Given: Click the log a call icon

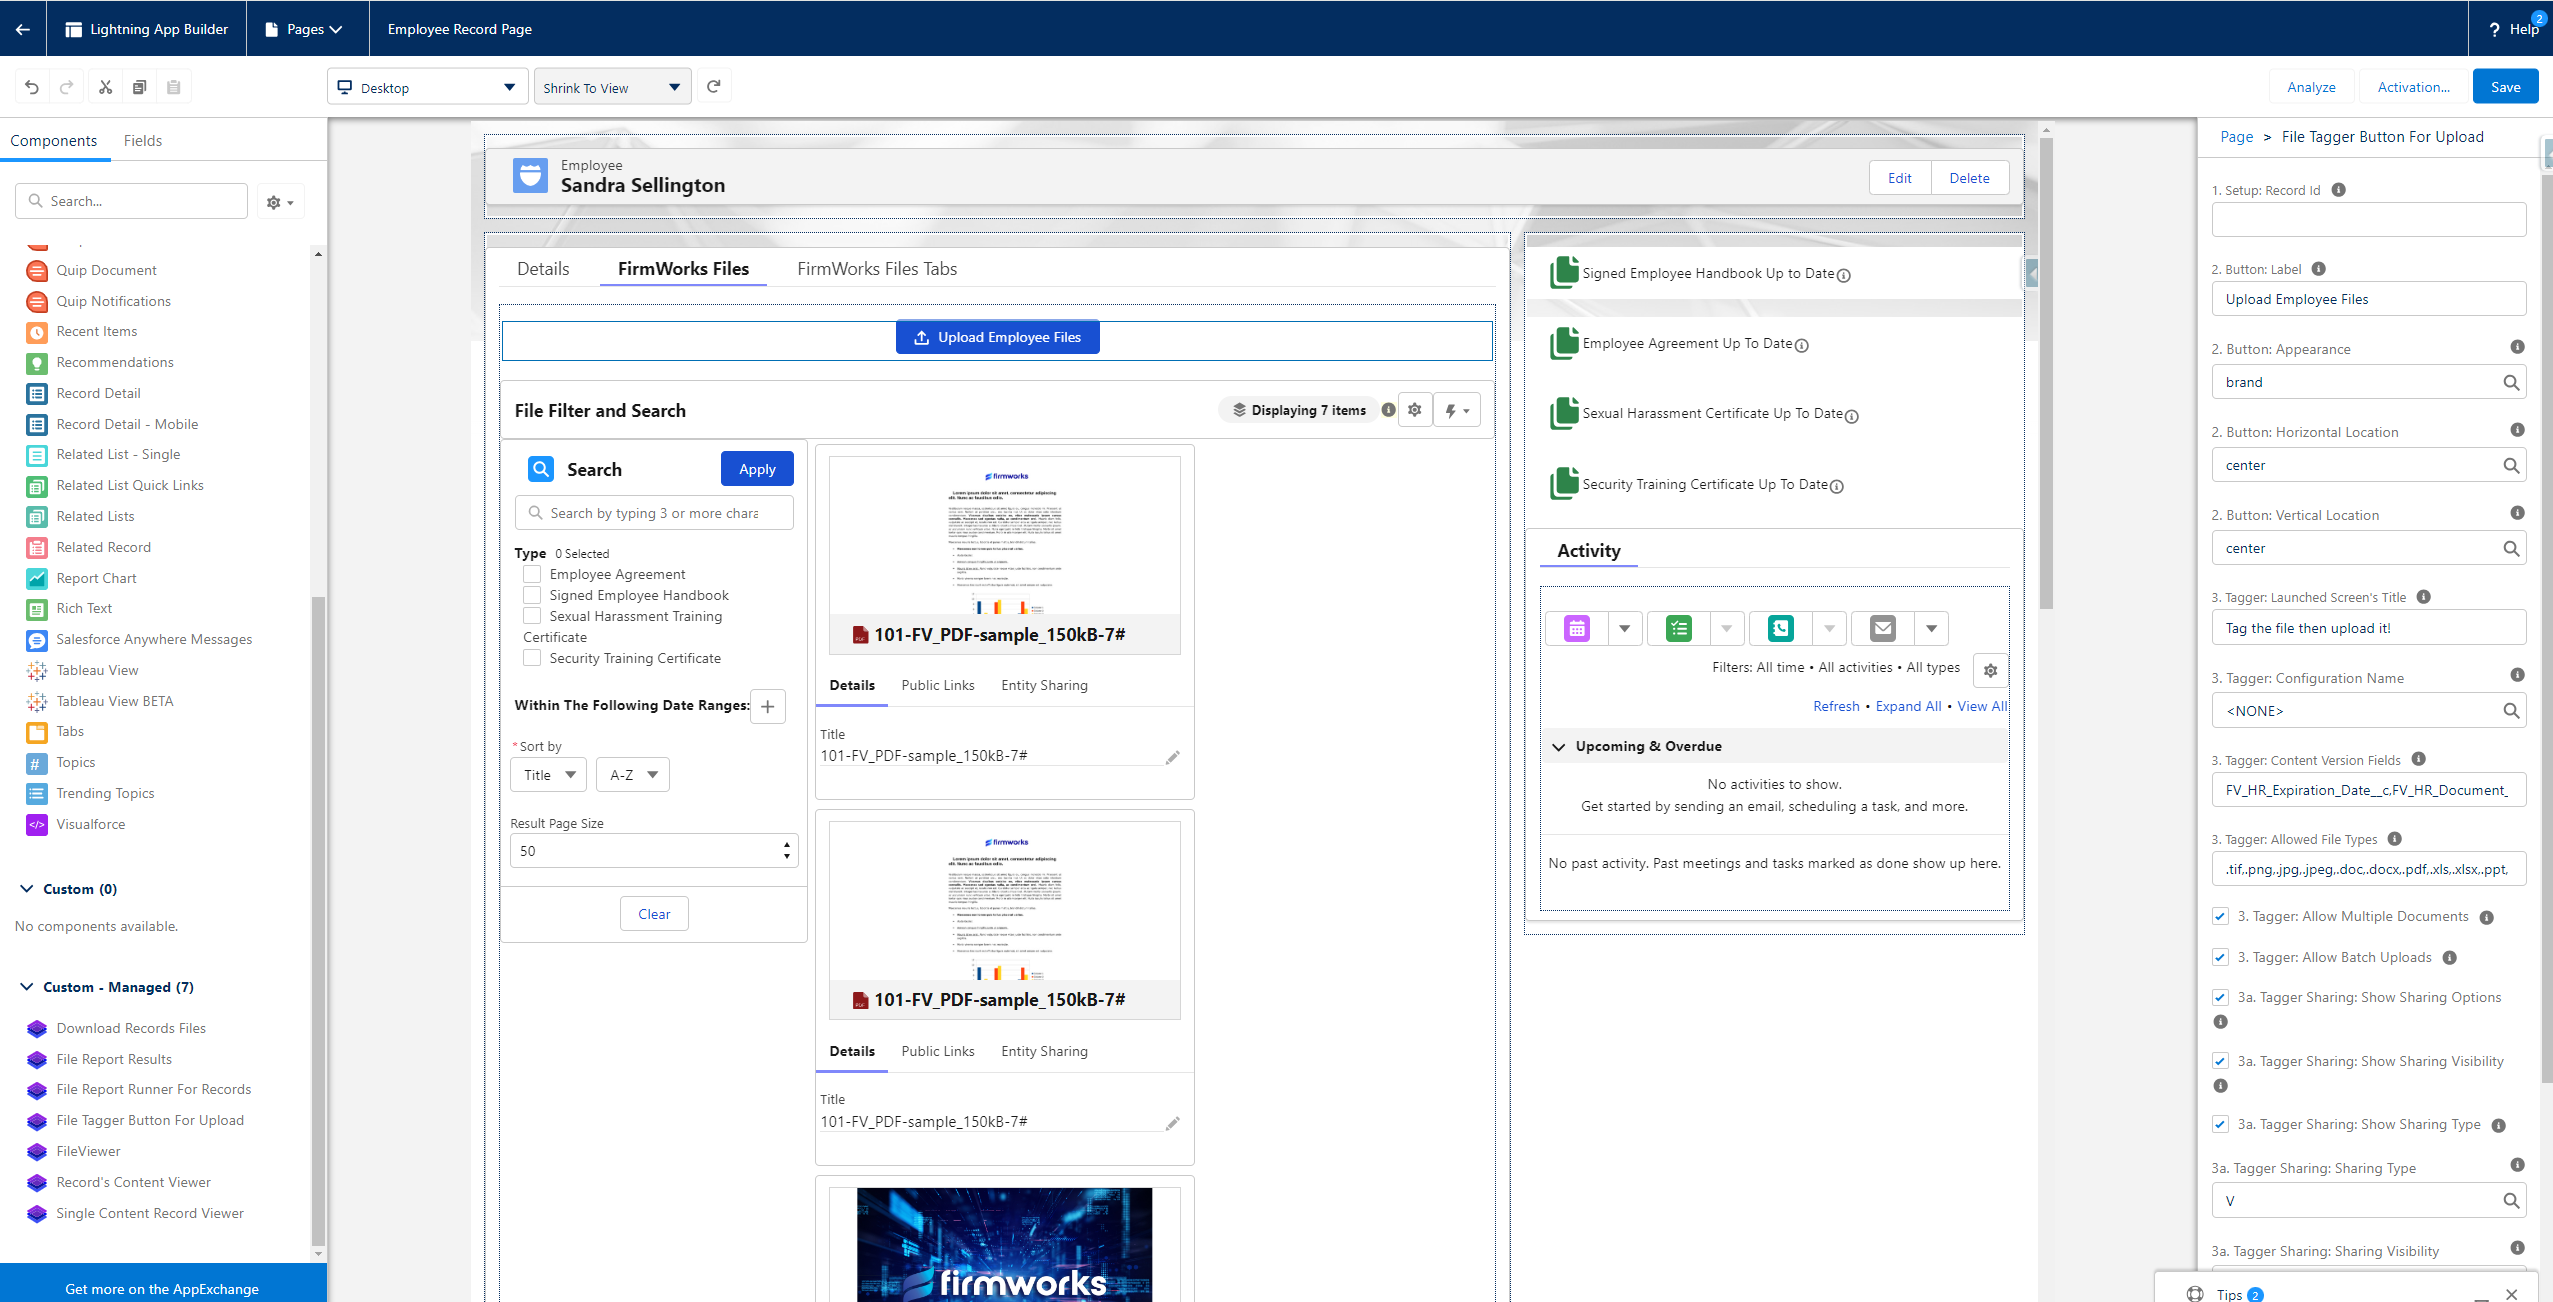Looking at the screenshot, I should click(x=1780, y=629).
